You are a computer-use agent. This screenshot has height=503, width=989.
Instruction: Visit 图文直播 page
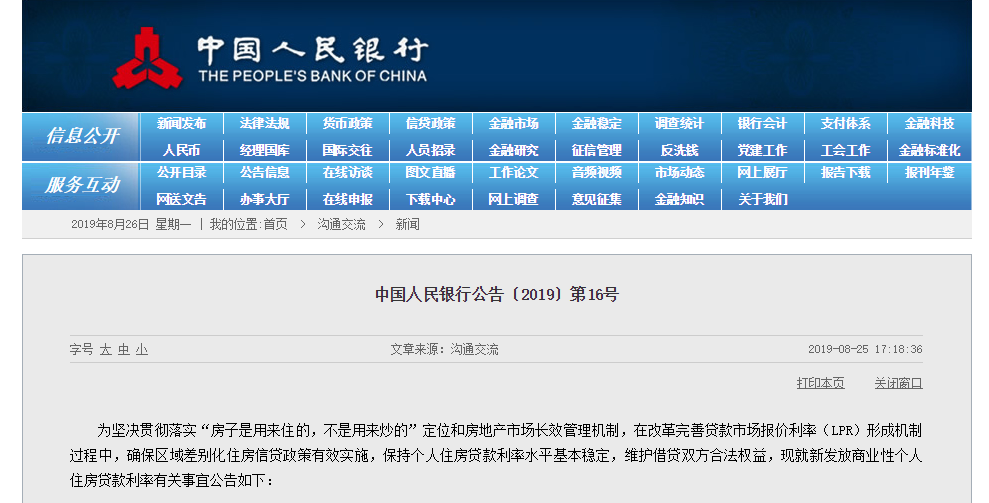[430, 172]
